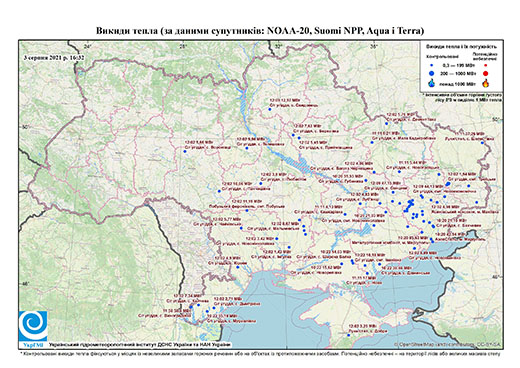Click the map title Викиди тепла
Viewport: 520px width, 368px height.
tap(260, 31)
